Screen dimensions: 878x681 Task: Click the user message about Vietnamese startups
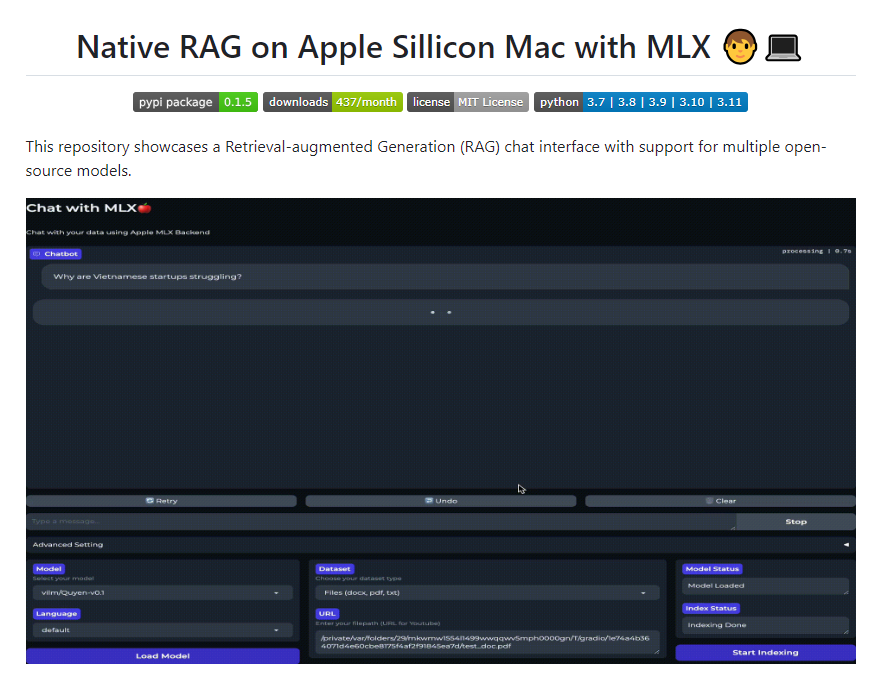click(445, 277)
